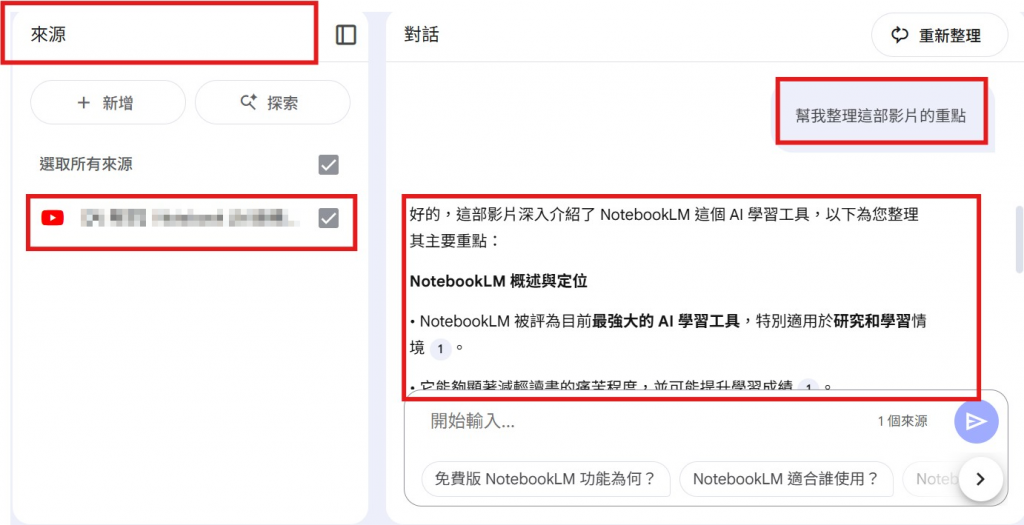Click the chat vertical scrollbar

click(x=1019, y=240)
